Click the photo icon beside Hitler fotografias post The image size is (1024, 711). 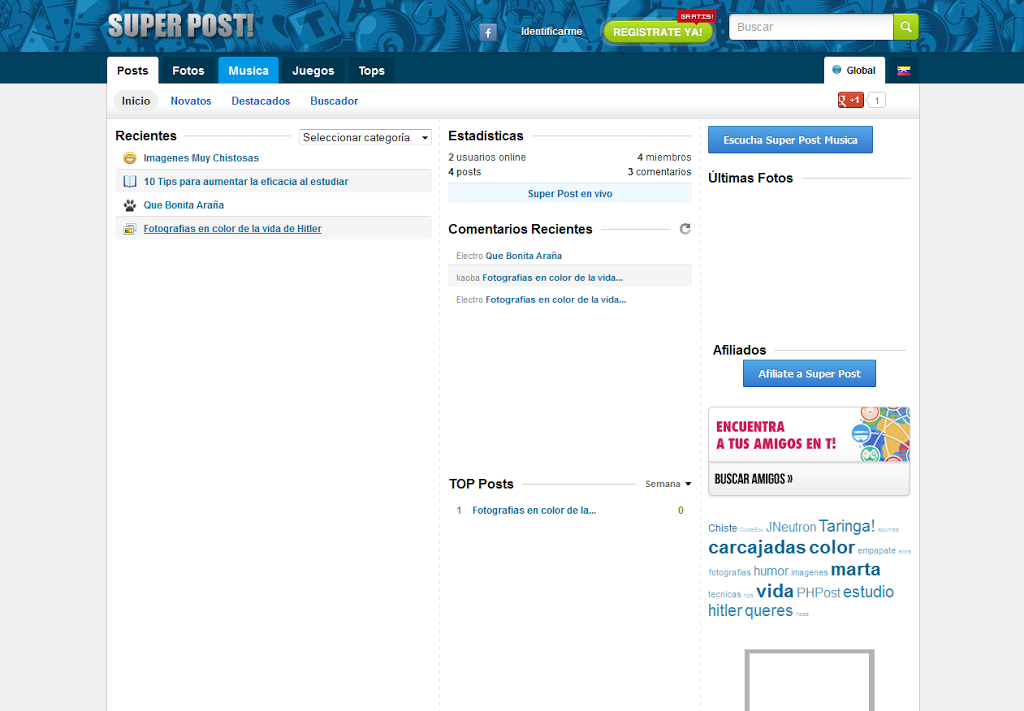(130, 229)
